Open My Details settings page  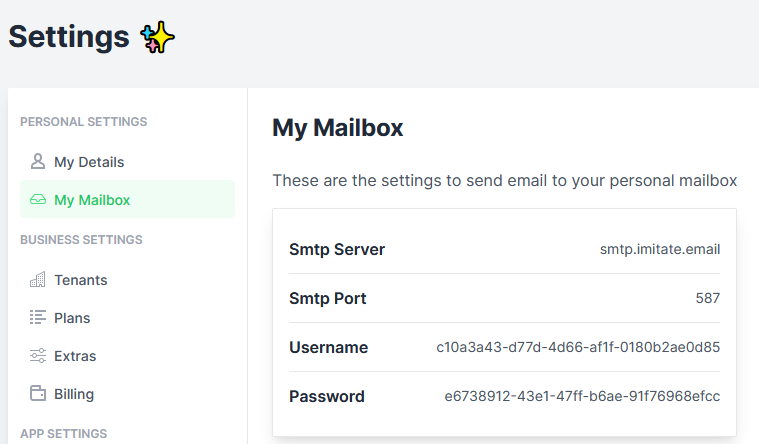[127, 162]
